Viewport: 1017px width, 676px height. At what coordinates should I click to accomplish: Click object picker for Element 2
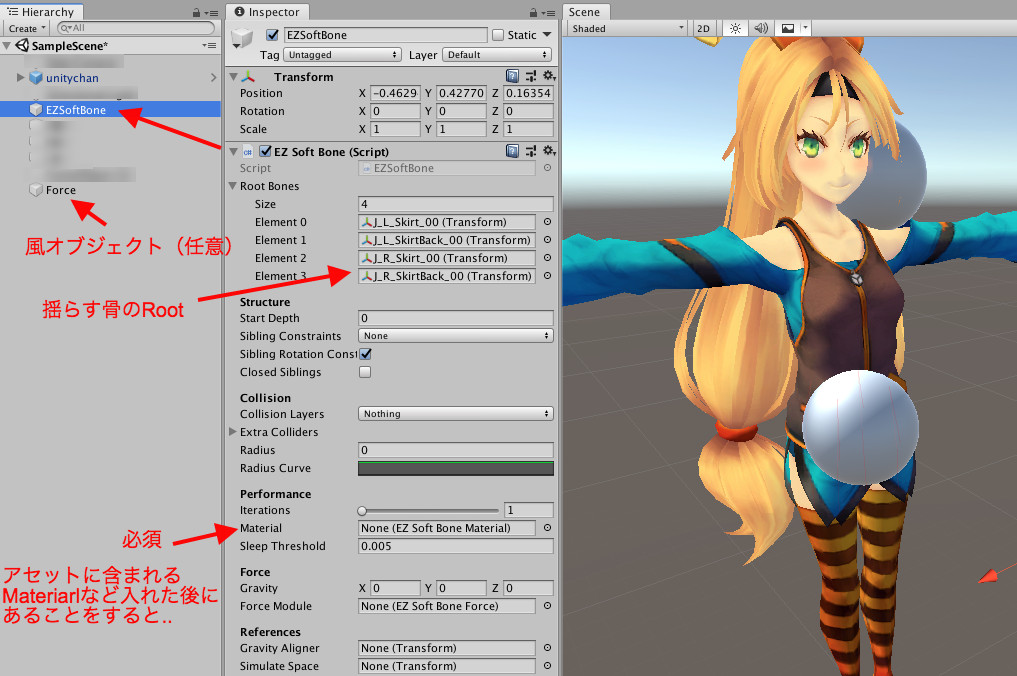click(x=547, y=258)
